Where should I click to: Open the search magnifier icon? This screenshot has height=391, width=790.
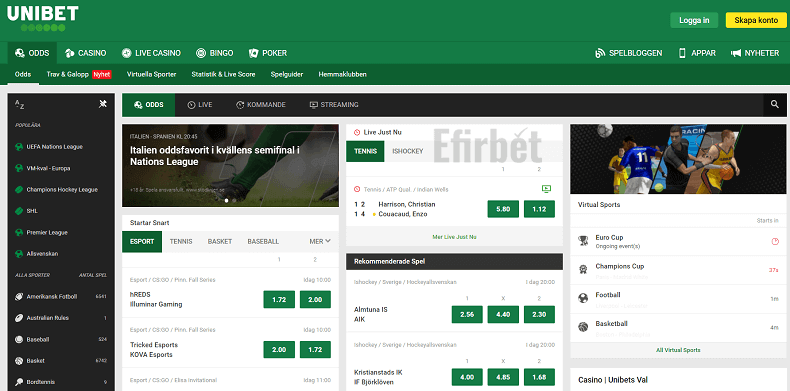coord(775,104)
